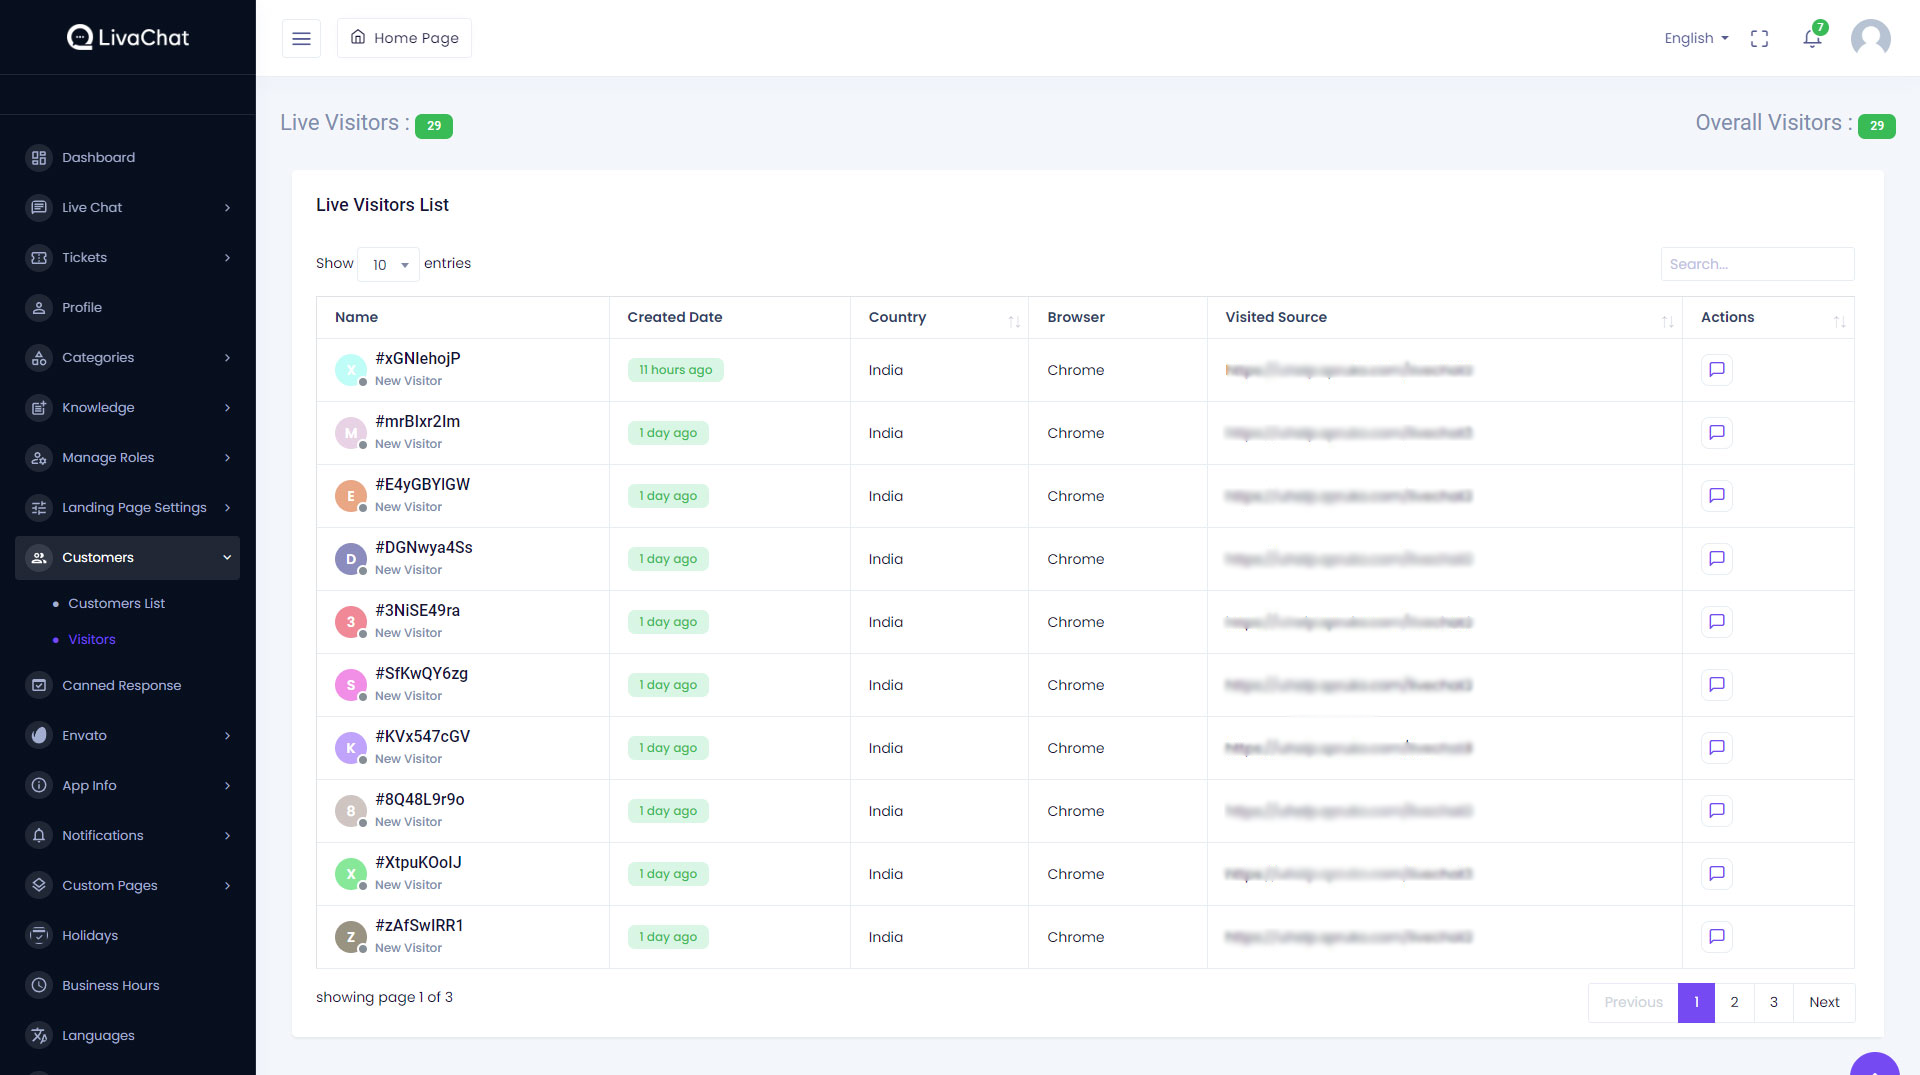Sort table by Country column
The width and height of the screenshot is (1920, 1075).
point(1014,320)
